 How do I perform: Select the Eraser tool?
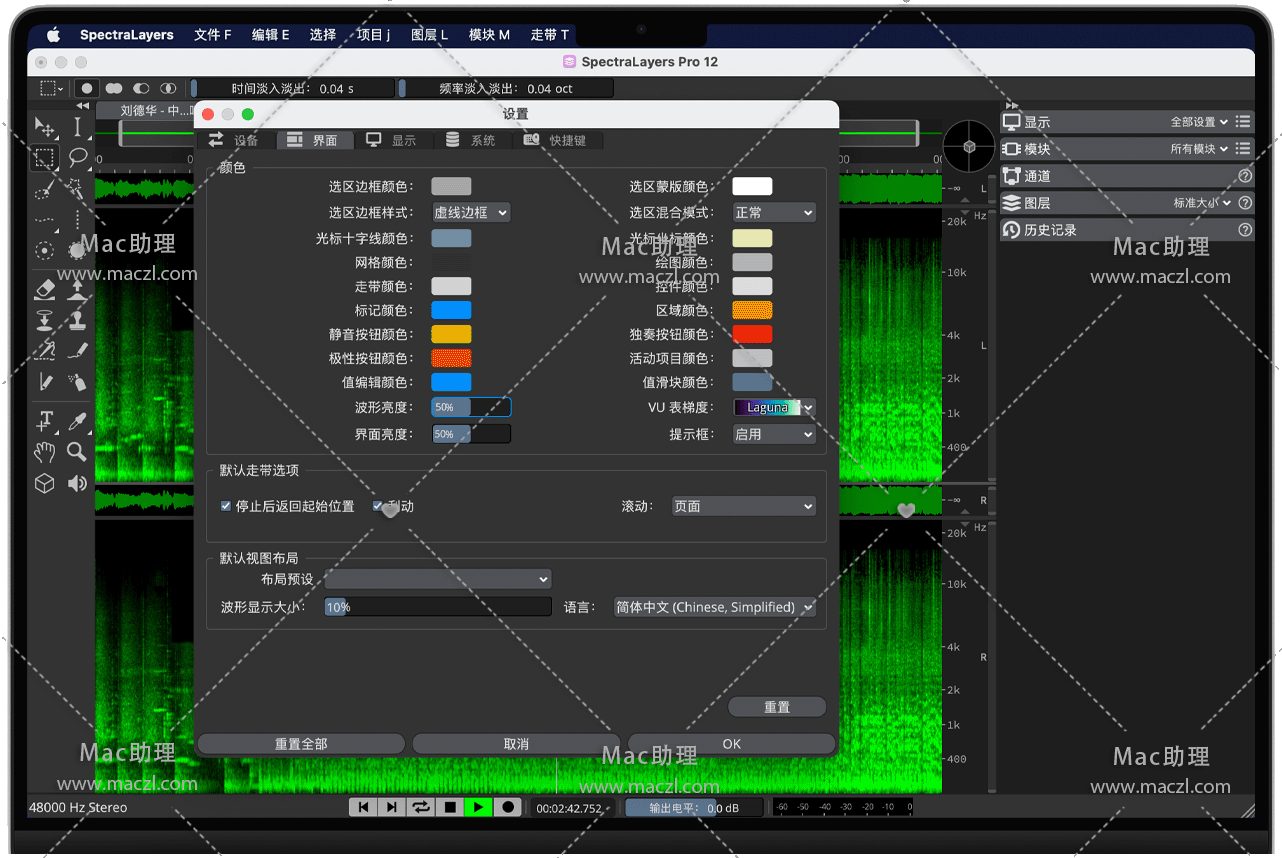click(x=45, y=289)
